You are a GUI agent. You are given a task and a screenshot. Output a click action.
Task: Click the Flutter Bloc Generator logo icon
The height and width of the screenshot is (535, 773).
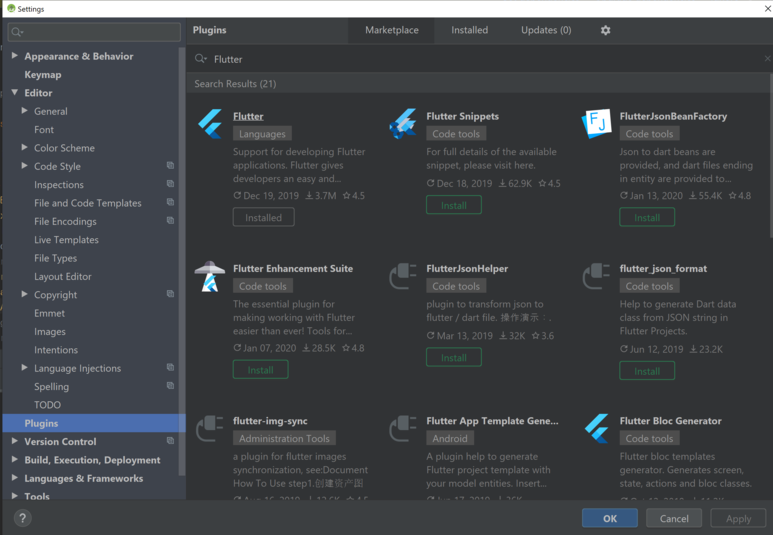click(x=597, y=428)
